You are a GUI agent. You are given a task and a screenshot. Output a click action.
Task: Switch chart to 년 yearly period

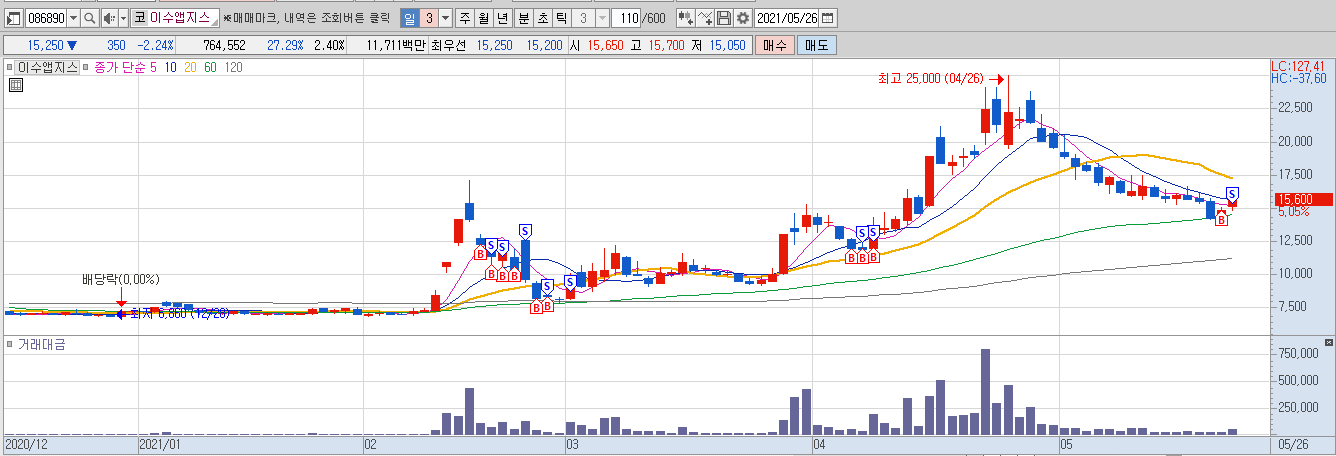pyautogui.click(x=504, y=18)
